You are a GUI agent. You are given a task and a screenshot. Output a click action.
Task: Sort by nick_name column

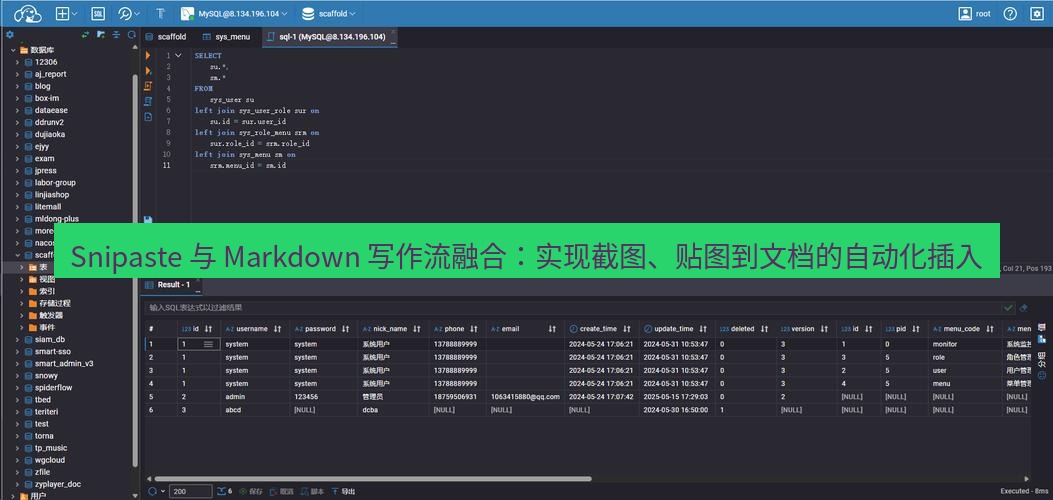coord(416,329)
